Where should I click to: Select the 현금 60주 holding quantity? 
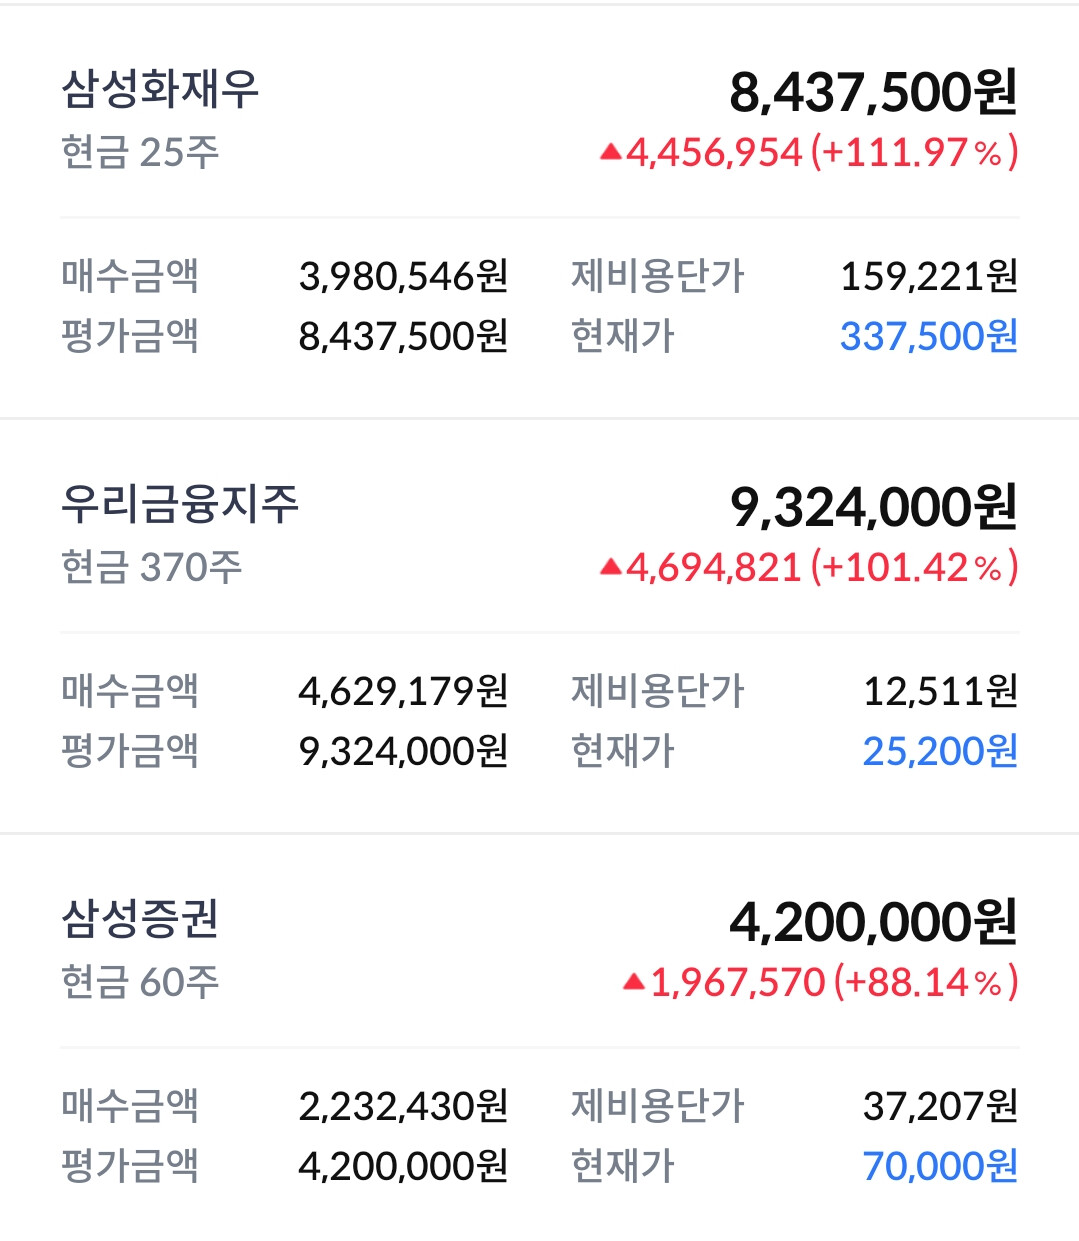coord(140,982)
